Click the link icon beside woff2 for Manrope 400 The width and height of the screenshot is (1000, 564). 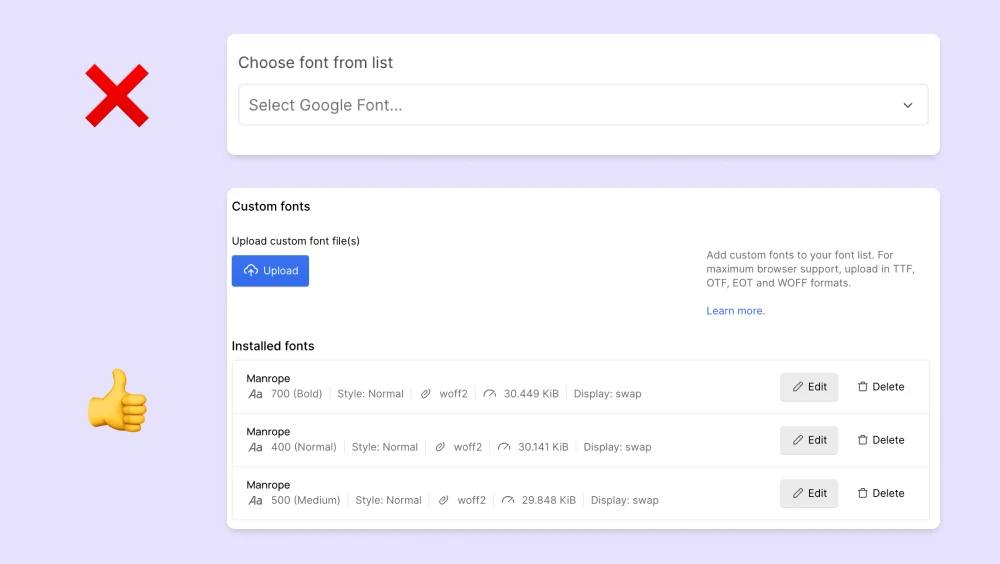[x=440, y=447]
